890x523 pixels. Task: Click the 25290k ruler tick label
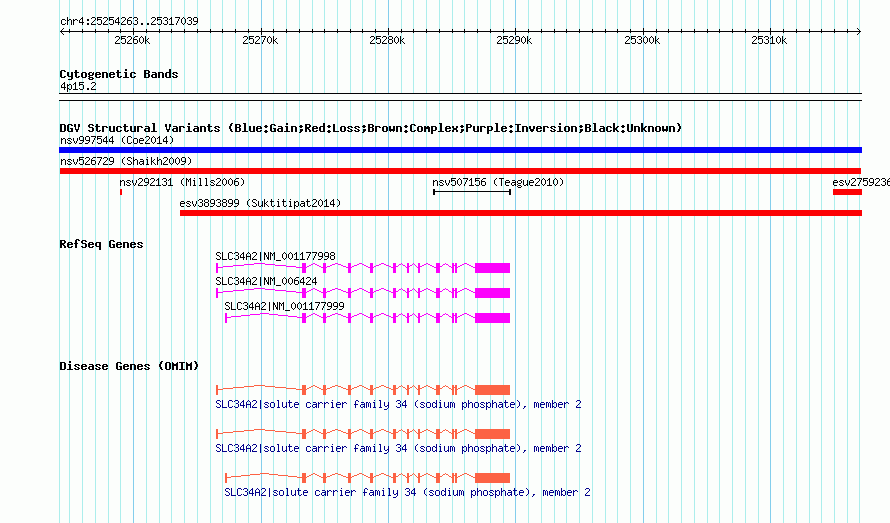point(514,40)
